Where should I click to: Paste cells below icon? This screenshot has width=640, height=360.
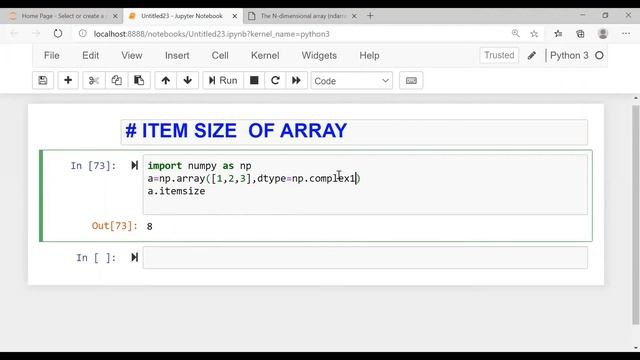(139, 80)
